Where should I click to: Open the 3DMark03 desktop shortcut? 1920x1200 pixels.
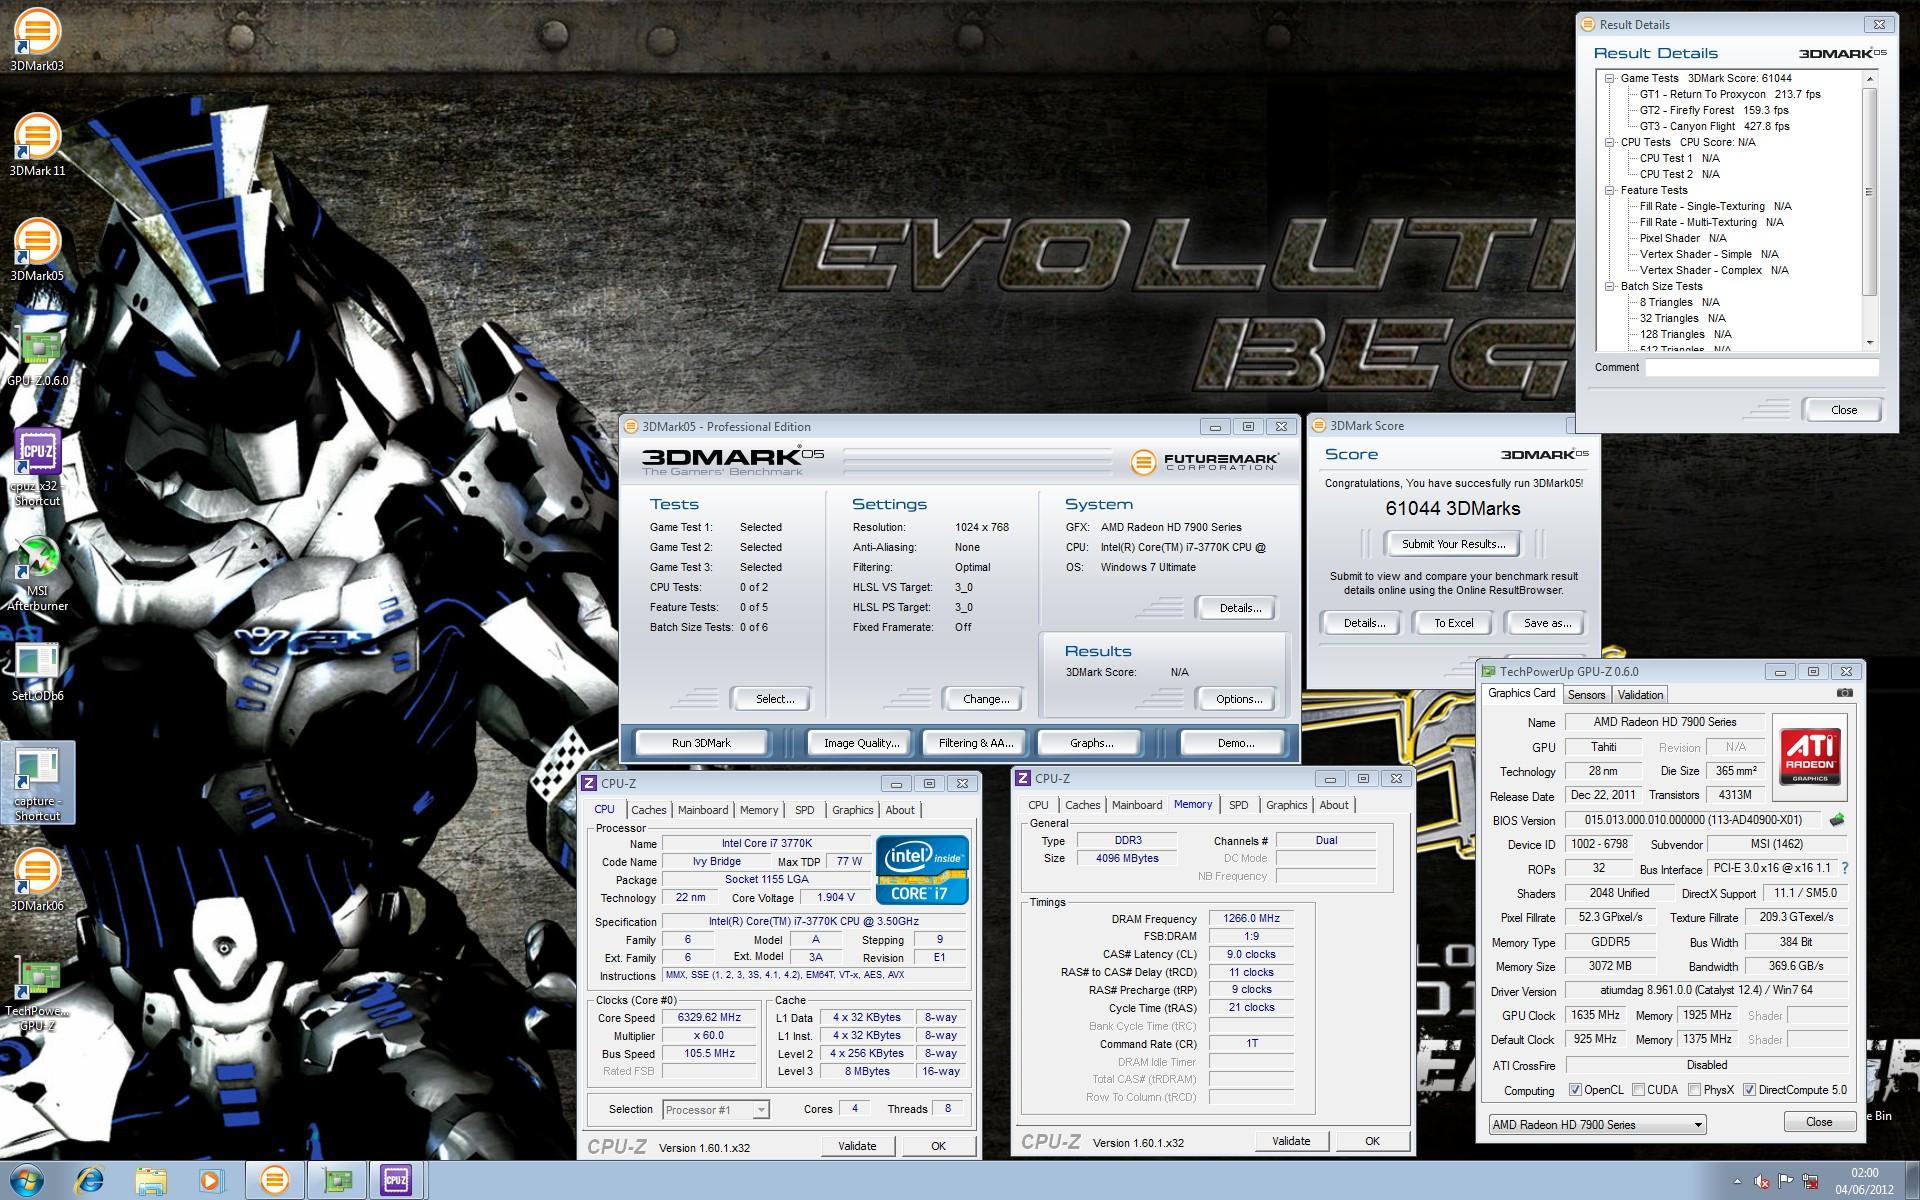coord(37,40)
